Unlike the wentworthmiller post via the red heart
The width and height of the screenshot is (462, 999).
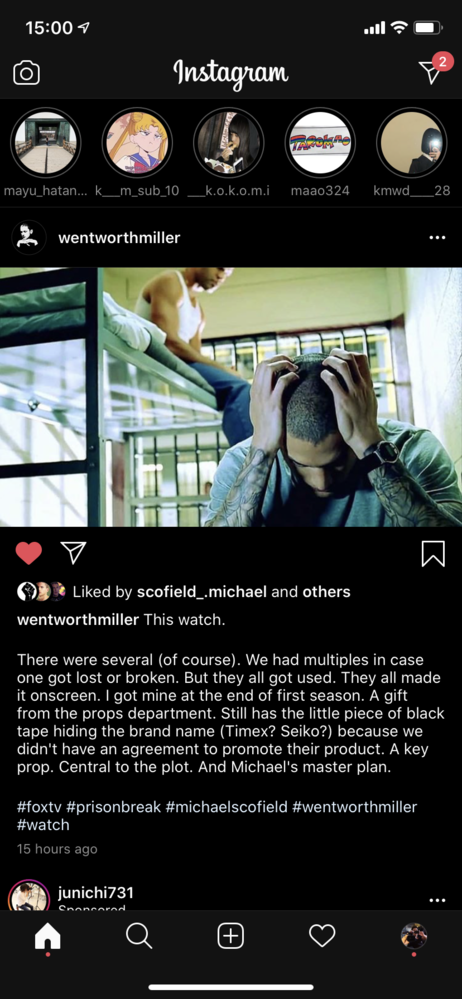[29, 553]
